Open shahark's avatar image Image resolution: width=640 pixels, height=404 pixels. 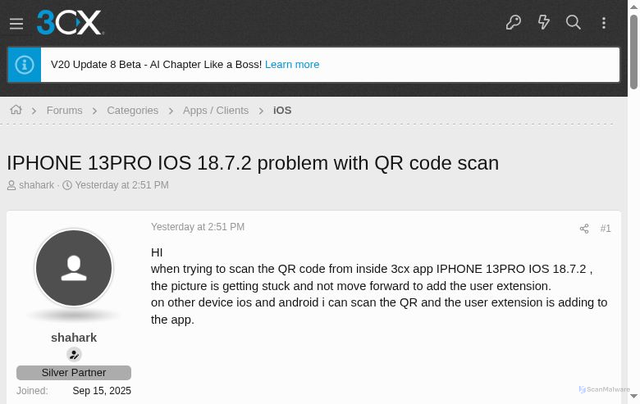pyautogui.click(x=74, y=268)
